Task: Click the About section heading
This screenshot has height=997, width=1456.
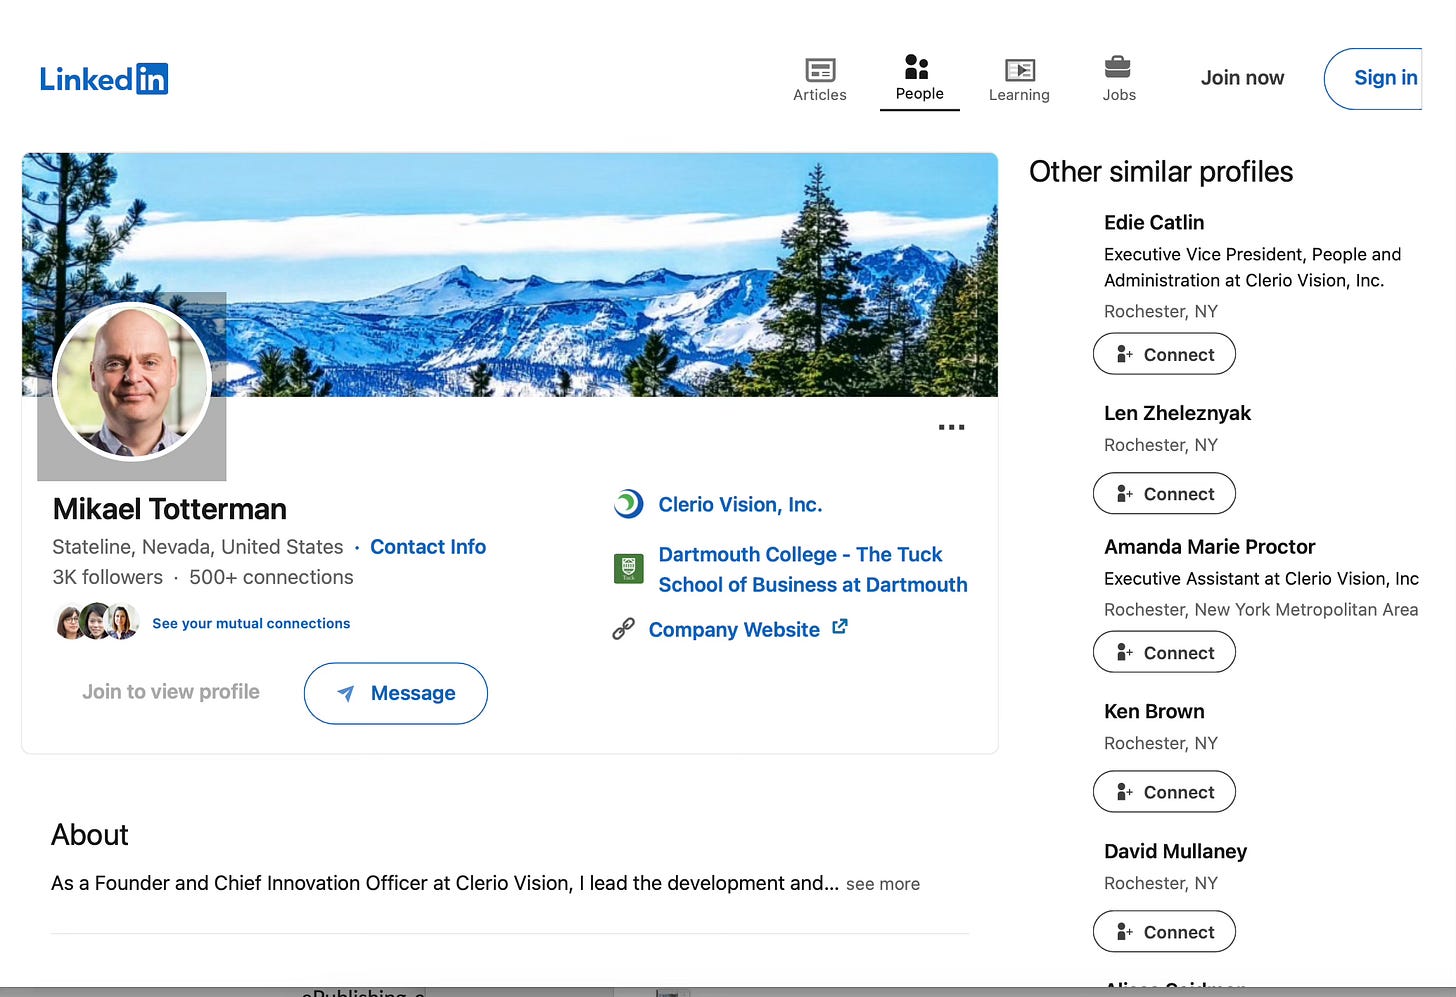Action: tap(90, 835)
